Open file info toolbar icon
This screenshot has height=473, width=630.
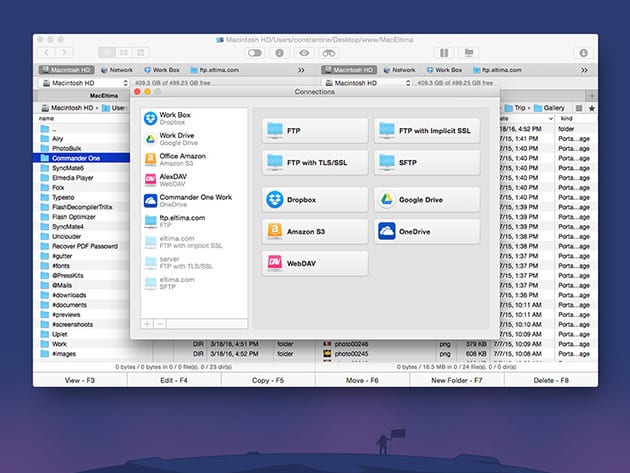(x=280, y=53)
